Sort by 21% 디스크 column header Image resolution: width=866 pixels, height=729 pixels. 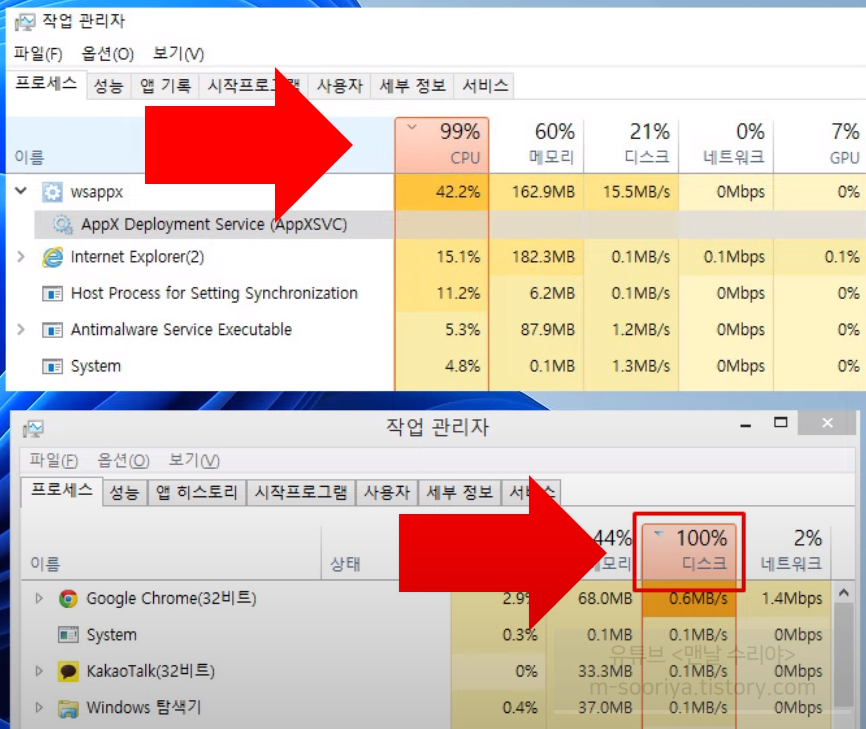pyautogui.click(x=631, y=145)
